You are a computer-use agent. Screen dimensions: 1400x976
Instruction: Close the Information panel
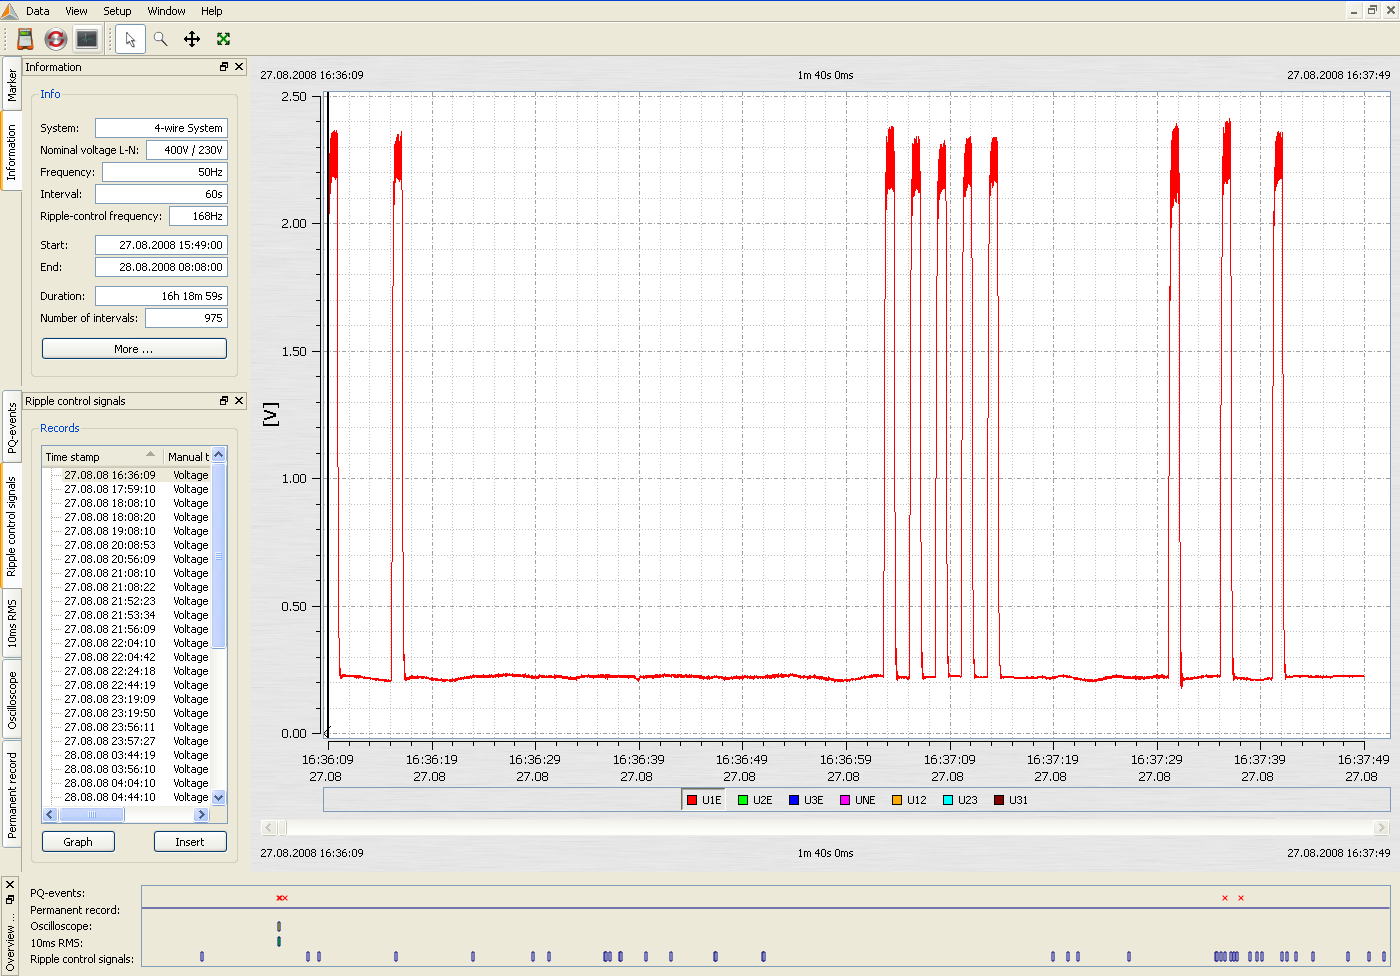click(239, 67)
